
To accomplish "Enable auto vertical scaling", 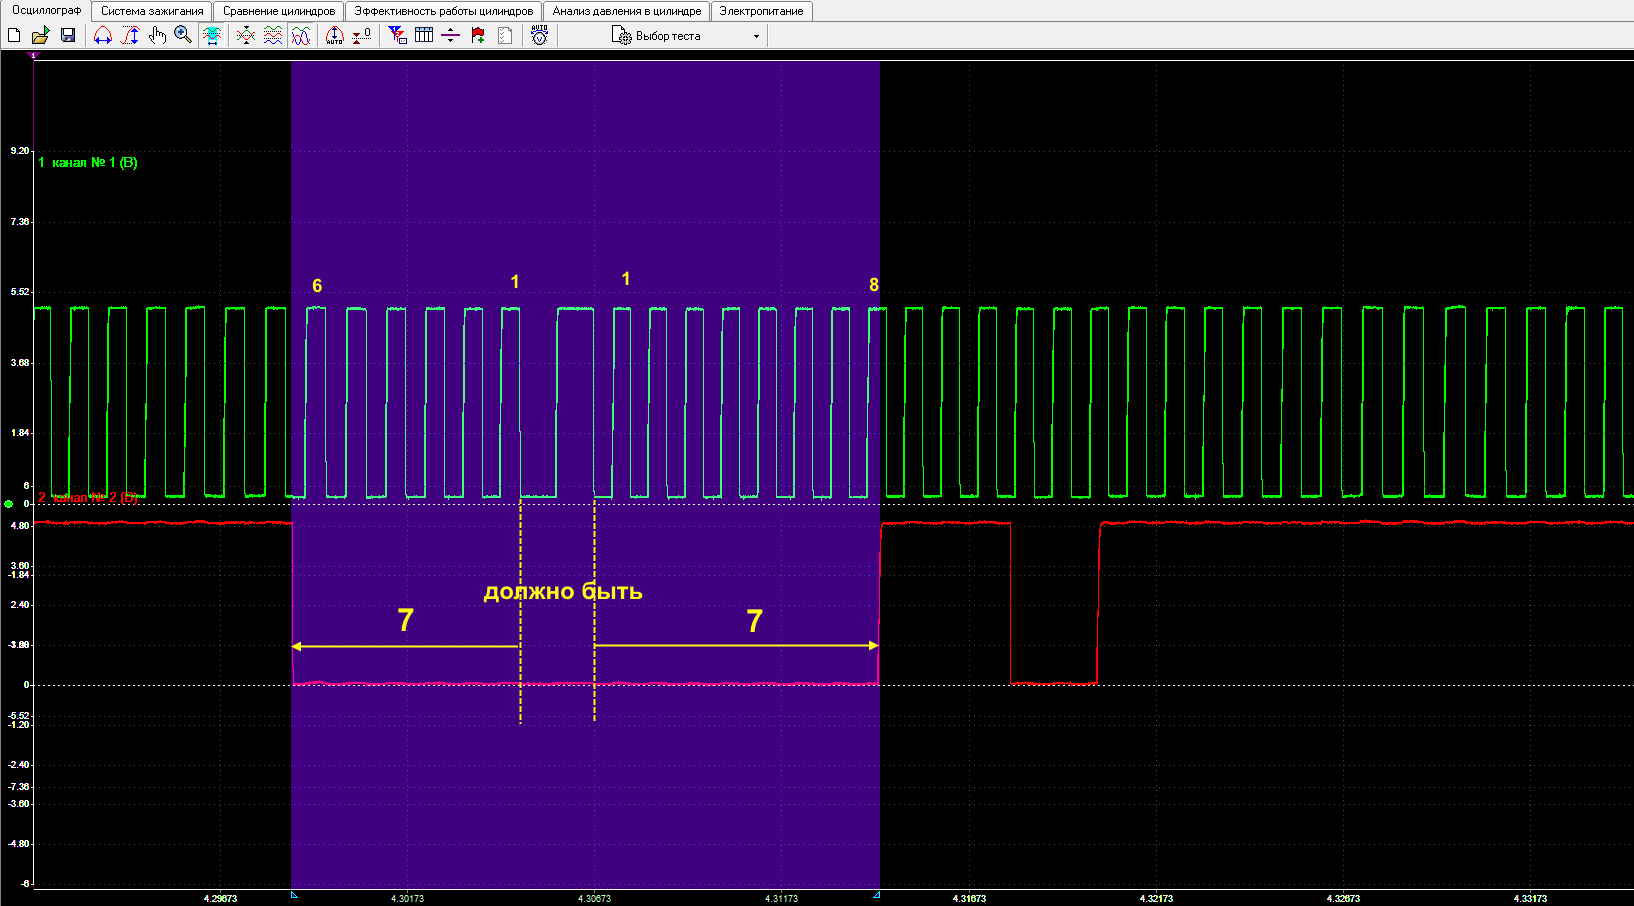I will click(x=335, y=36).
